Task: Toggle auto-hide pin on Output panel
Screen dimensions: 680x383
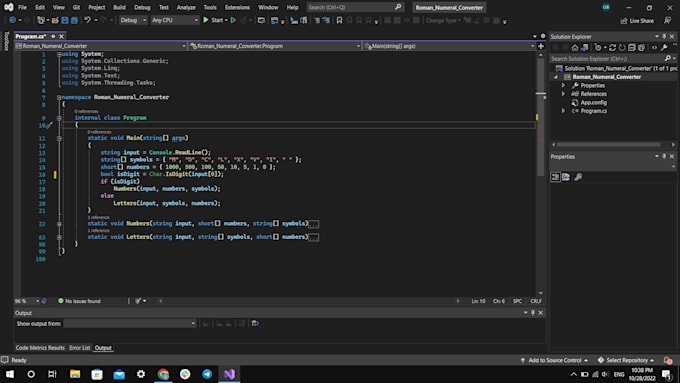Action: 533,313
